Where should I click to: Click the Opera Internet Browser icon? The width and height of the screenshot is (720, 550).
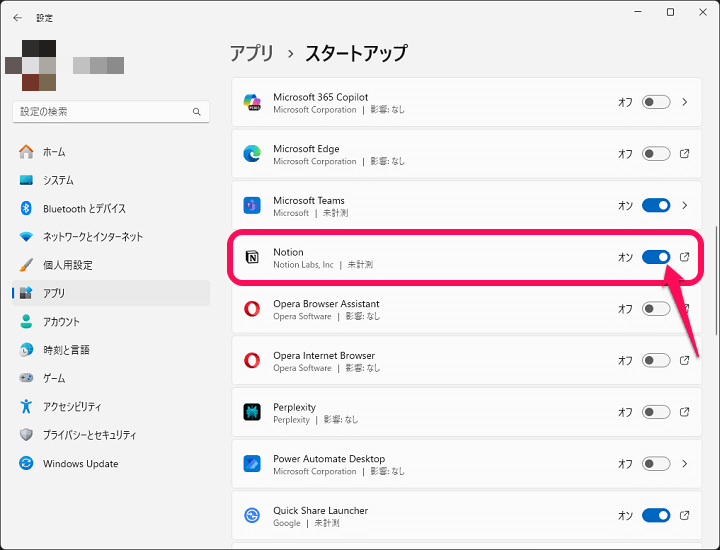pyautogui.click(x=252, y=360)
